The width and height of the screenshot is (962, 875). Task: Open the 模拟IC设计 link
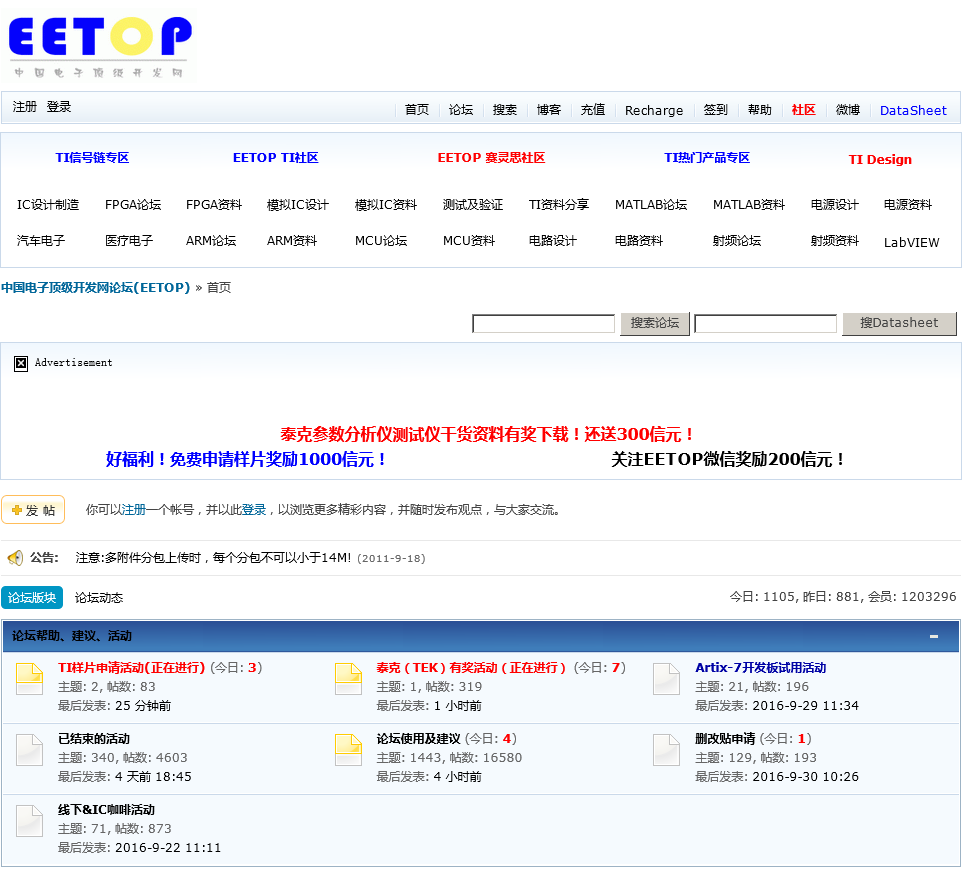[x=298, y=205]
